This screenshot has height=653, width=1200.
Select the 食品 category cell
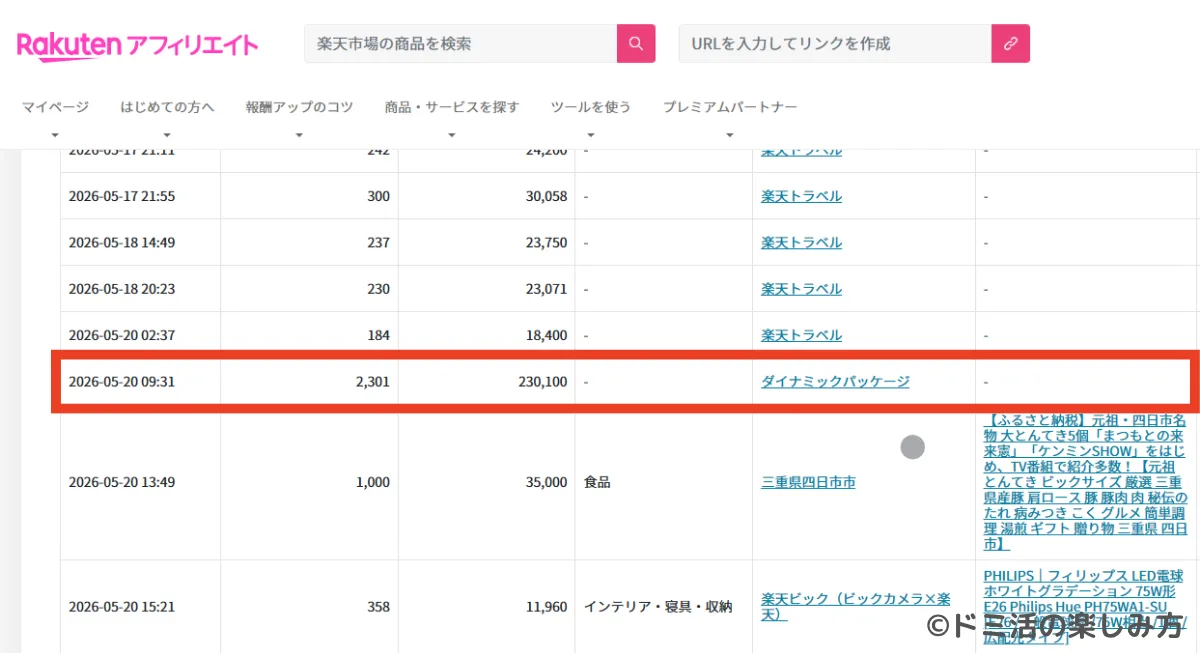point(597,482)
